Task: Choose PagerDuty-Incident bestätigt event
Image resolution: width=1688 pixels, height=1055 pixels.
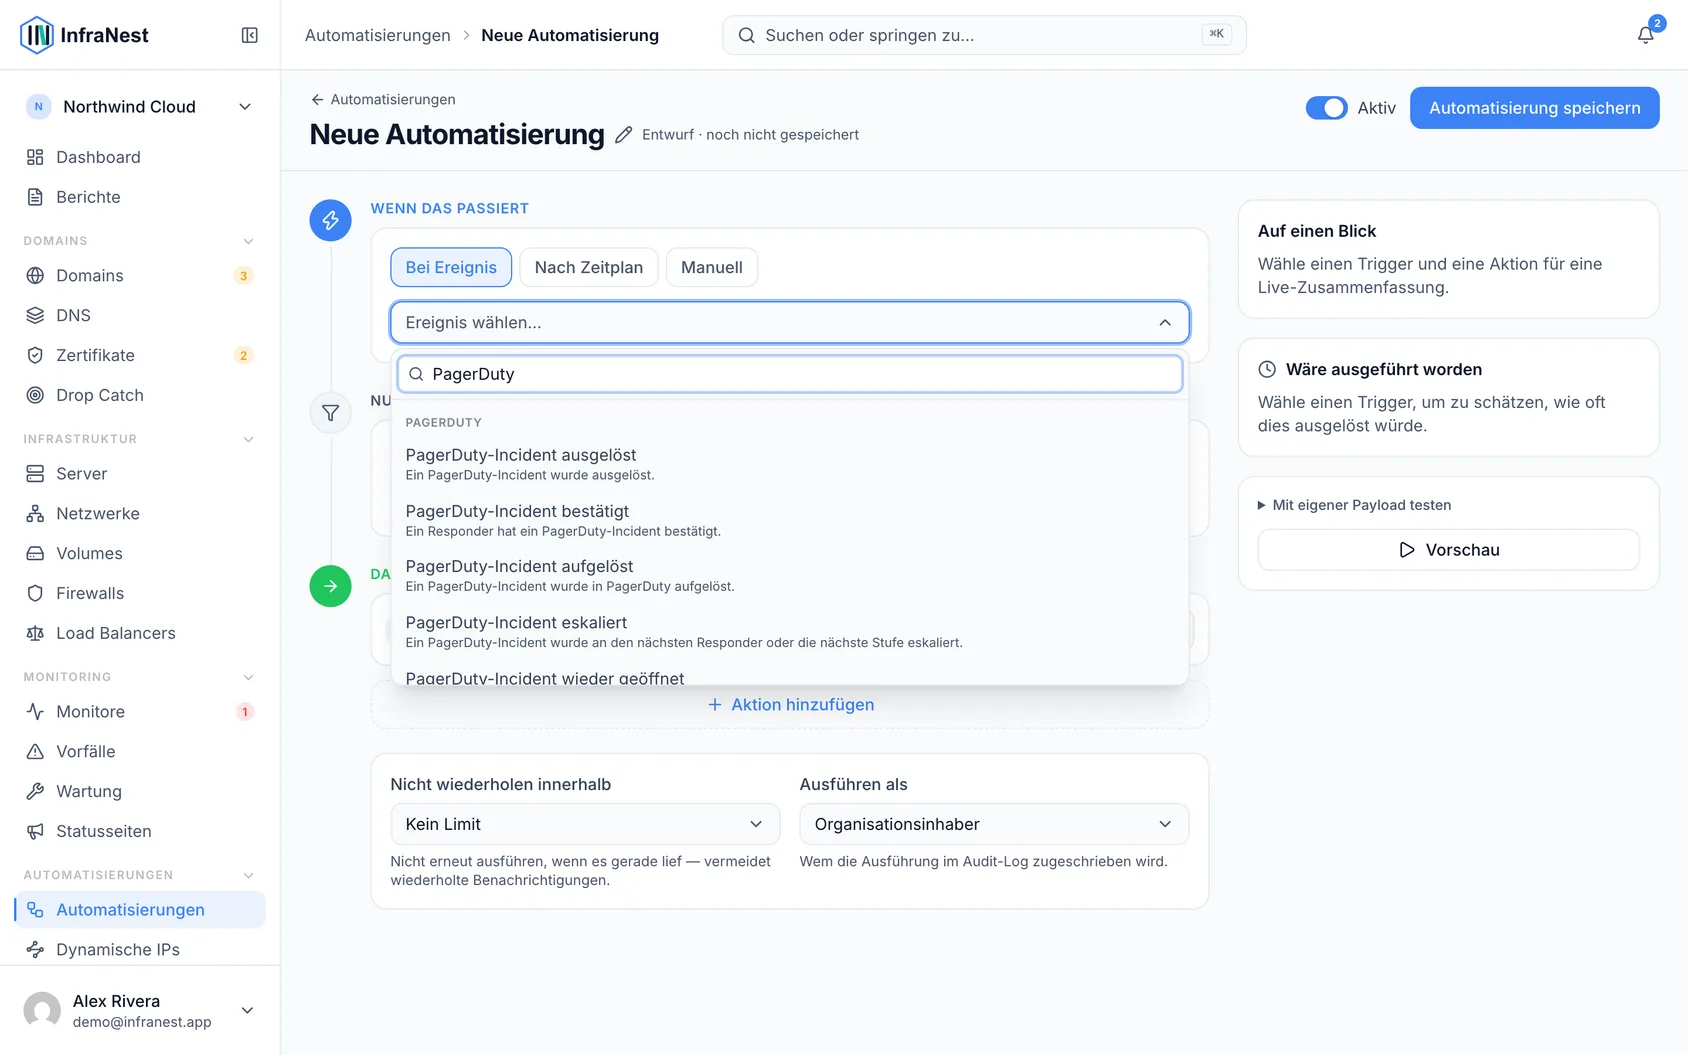Action: [789, 520]
